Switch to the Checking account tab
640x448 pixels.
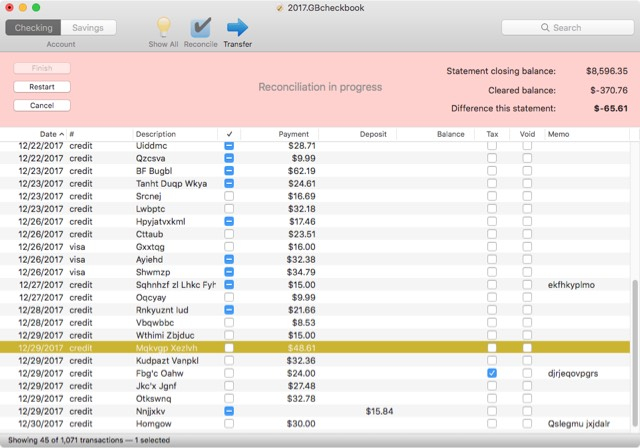click(x=33, y=28)
